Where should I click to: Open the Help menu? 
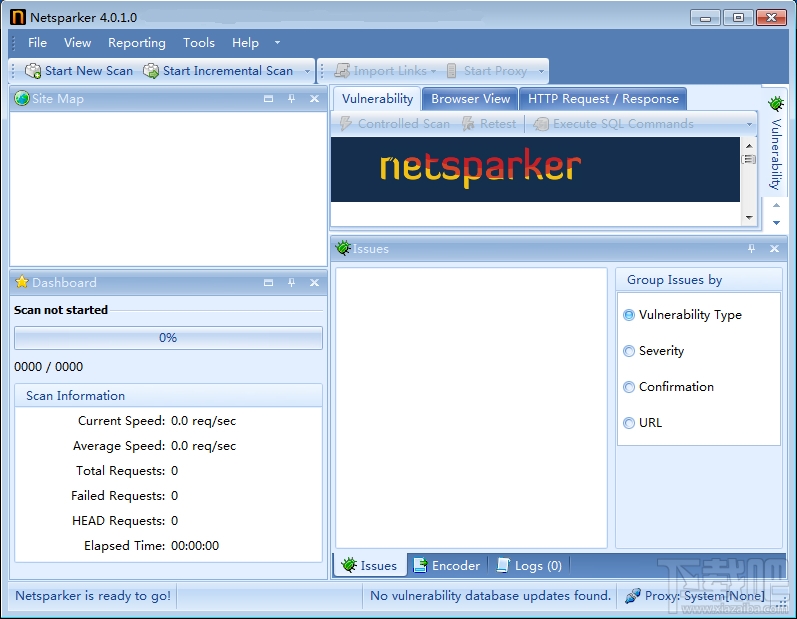245,43
